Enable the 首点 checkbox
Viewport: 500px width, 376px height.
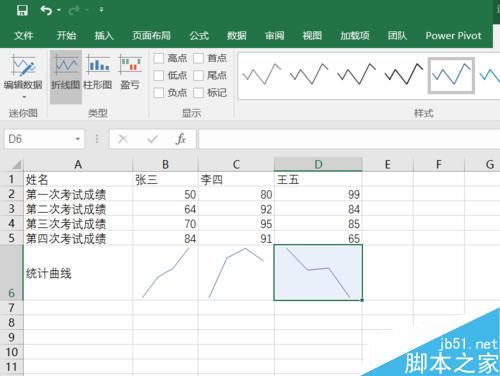click(x=198, y=58)
